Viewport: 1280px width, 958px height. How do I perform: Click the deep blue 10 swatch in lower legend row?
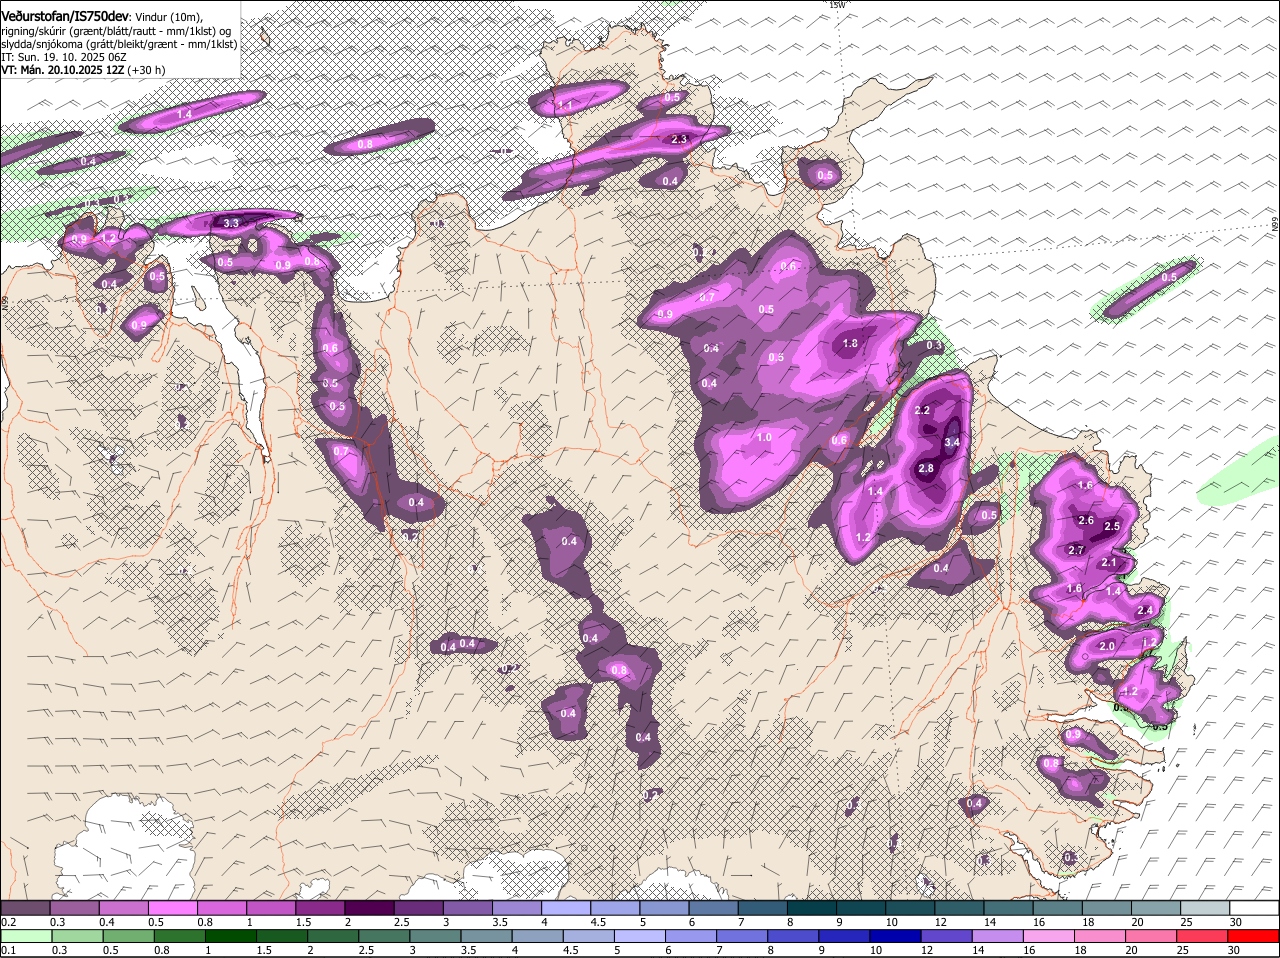[896, 935]
